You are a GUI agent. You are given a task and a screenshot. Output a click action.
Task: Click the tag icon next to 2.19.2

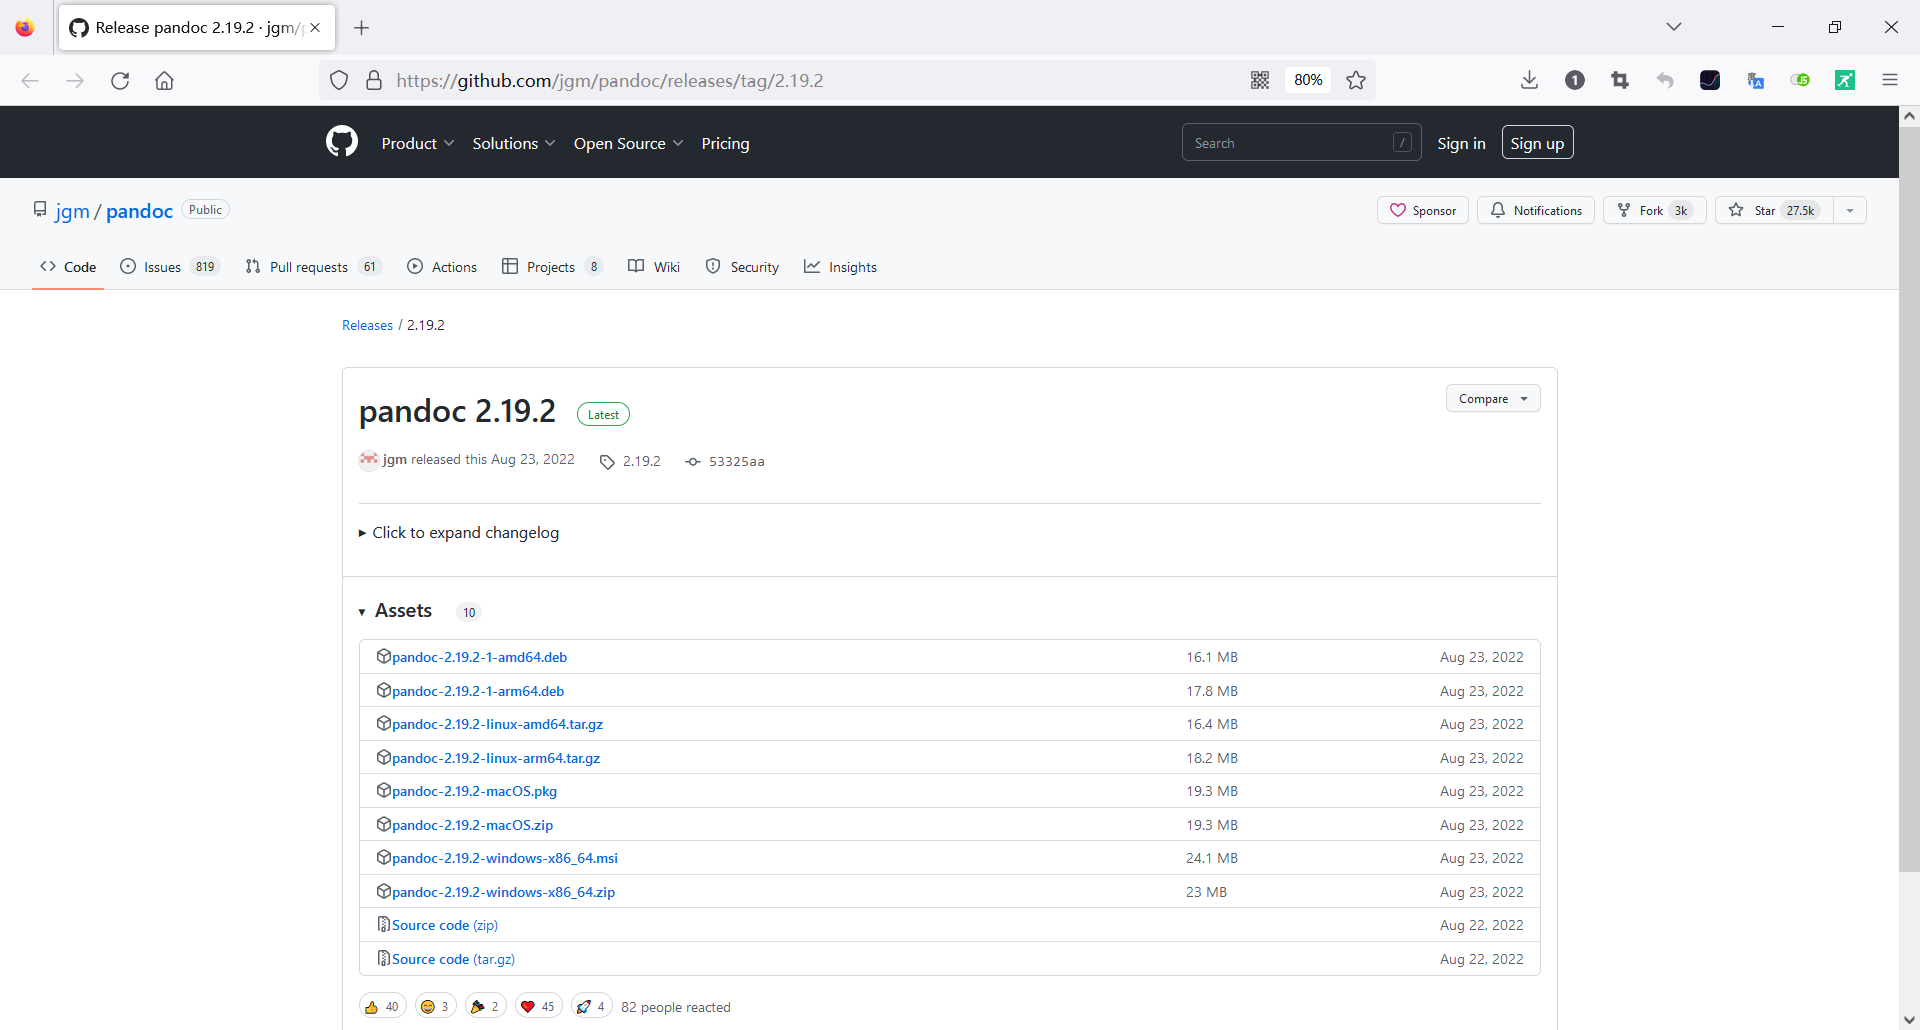pos(607,462)
